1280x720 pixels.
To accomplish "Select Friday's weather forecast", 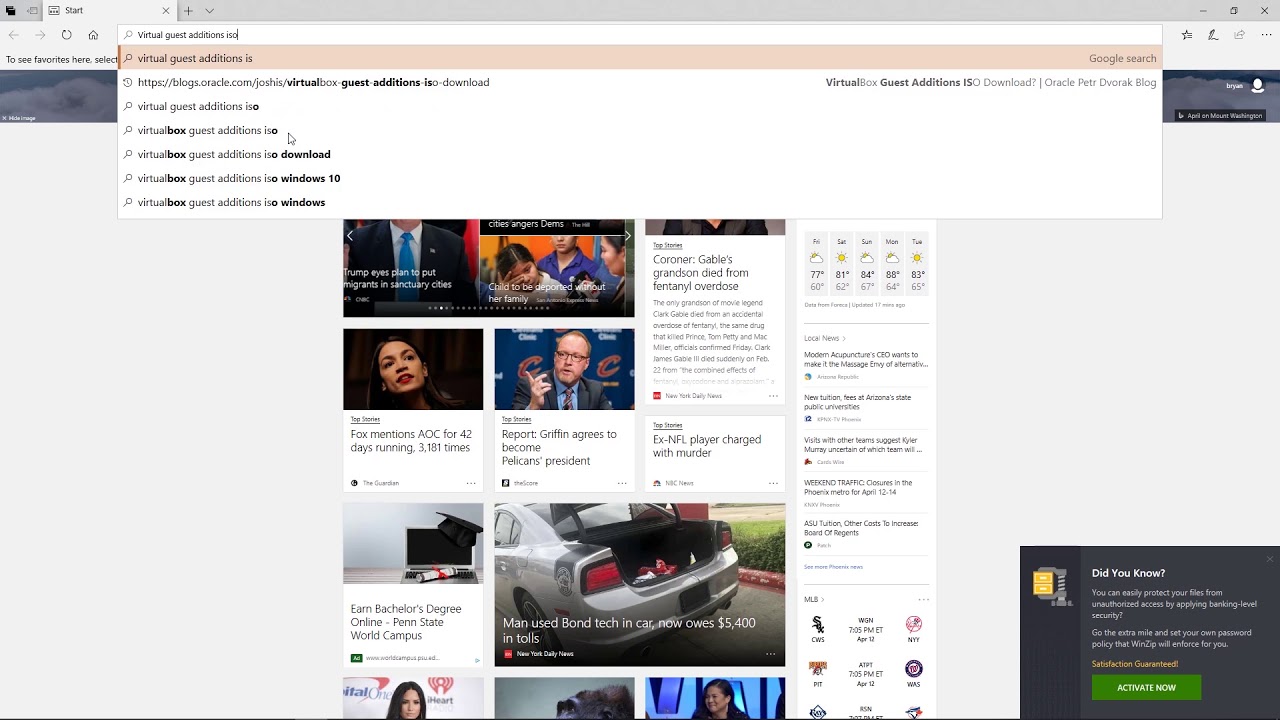I will coord(817,264).
